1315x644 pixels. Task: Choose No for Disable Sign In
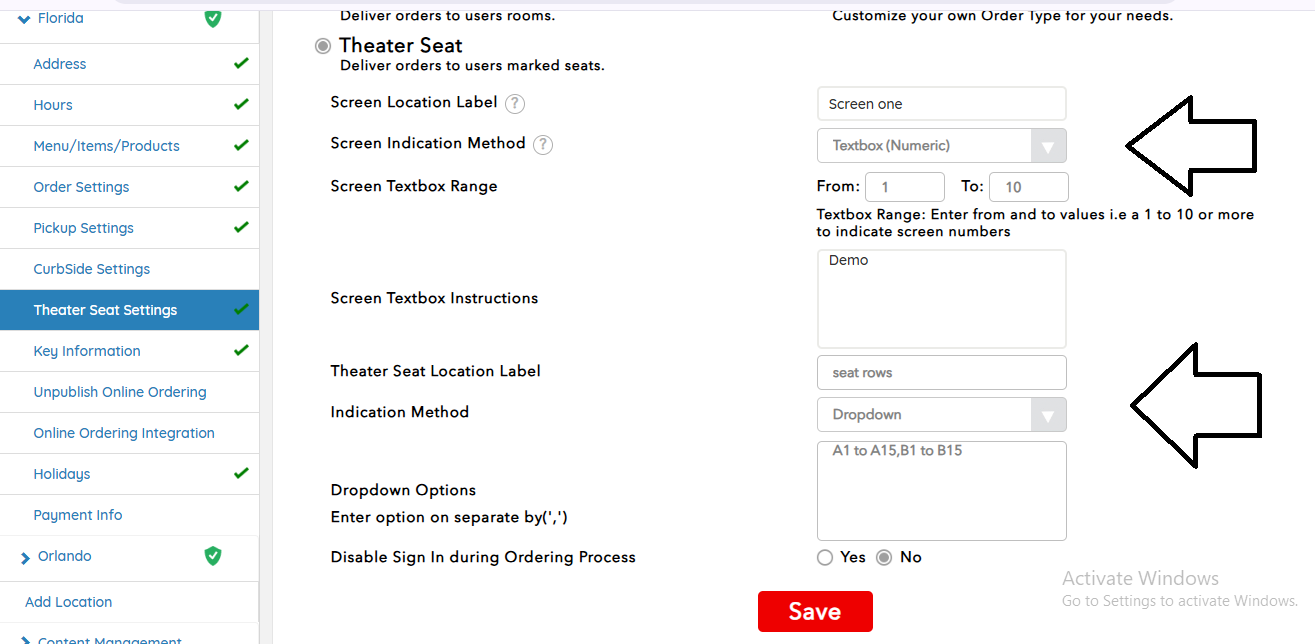[x=884, y=558]
